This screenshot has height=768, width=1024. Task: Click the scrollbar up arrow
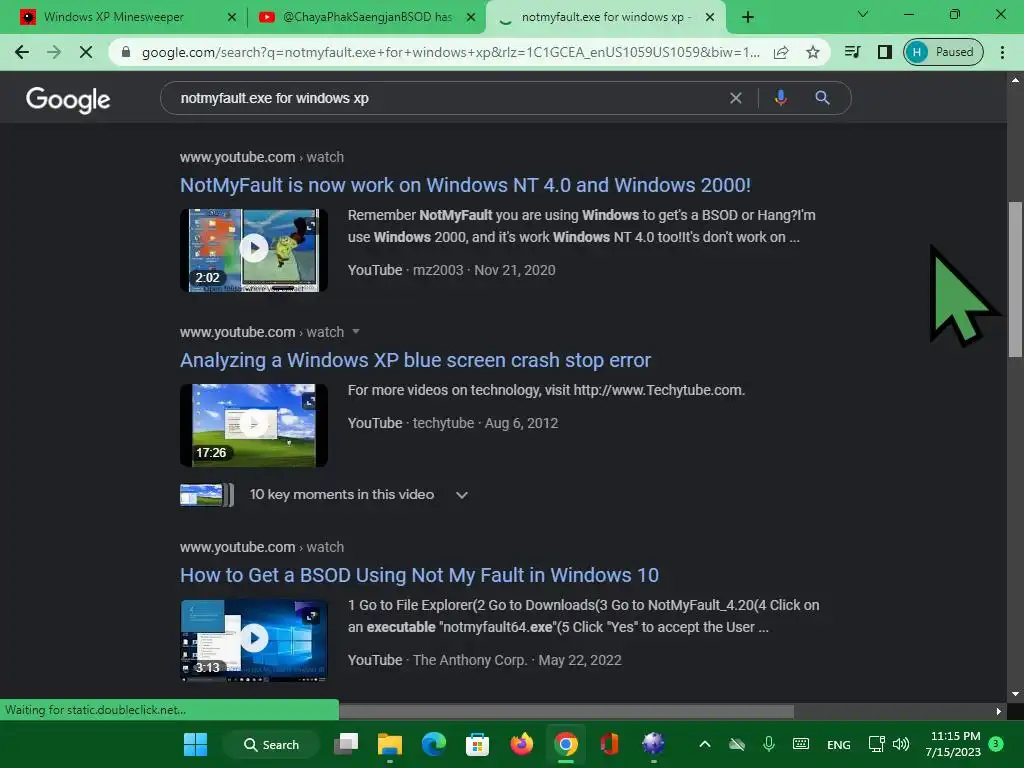(1015, 80)
